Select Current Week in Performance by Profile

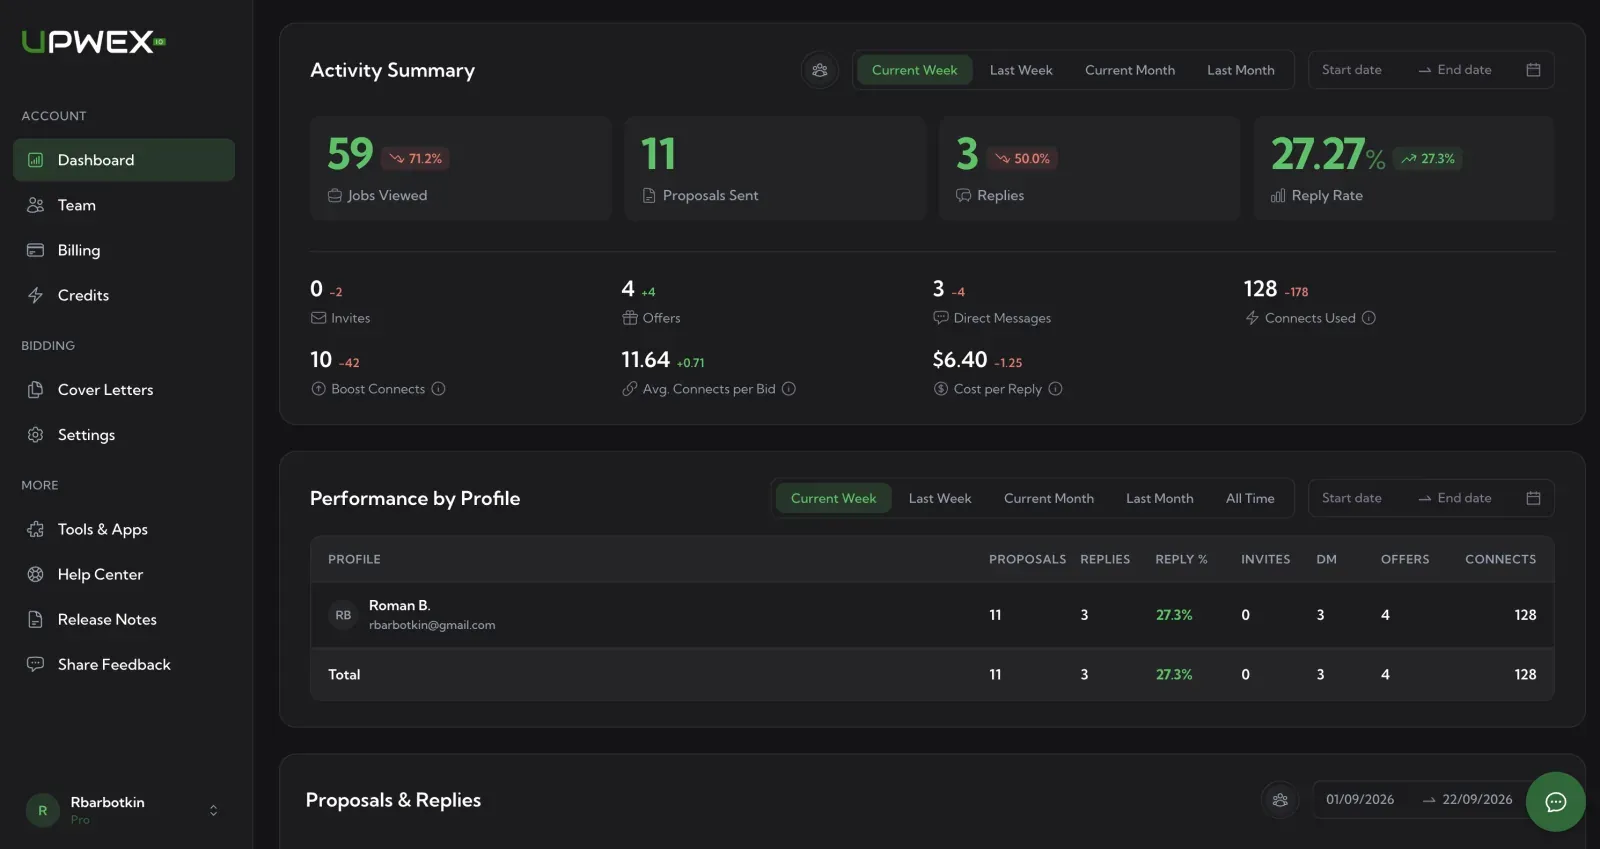(833, 498)
